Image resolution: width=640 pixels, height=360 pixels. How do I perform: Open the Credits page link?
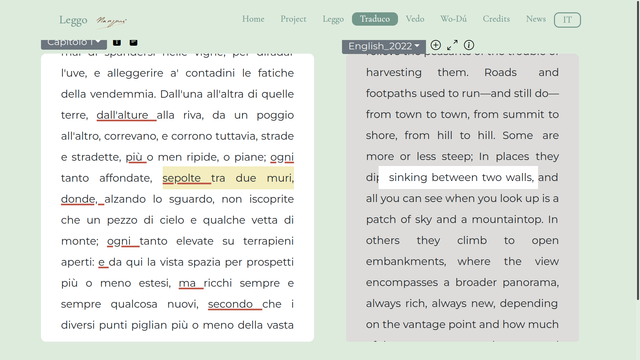[496, 19]
